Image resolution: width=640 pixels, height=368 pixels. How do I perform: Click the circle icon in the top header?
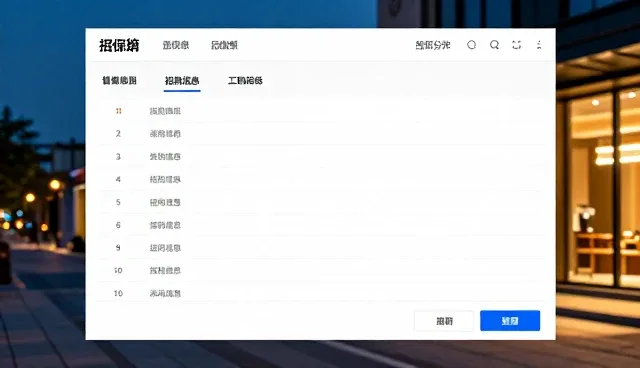tap(471, 45)
